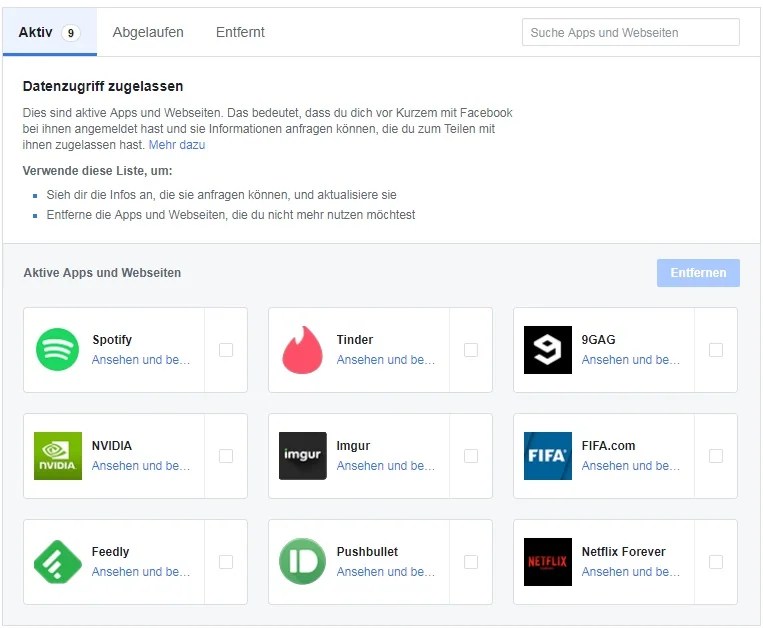The width and height of the screenshot is (763, 628).
Task: Open Tinder's Ansehen und bearbeiten link
Action: coord(385,359)
